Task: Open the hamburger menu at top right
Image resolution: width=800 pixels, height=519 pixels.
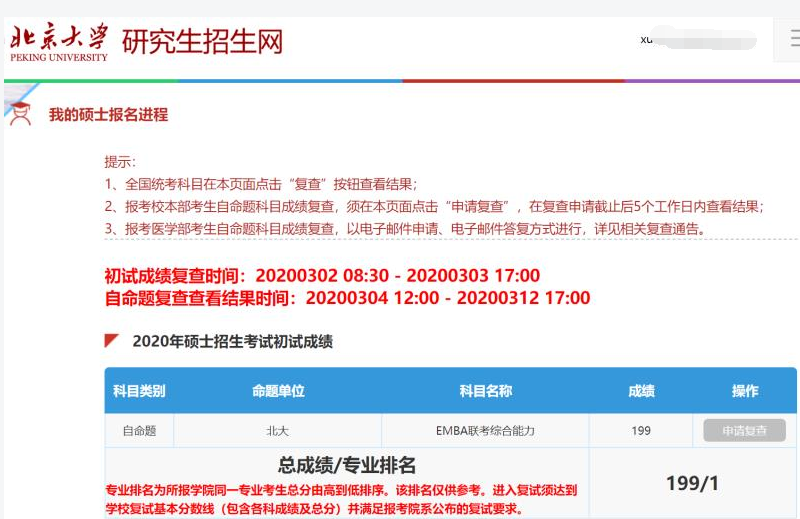Action: click(794, 39)
